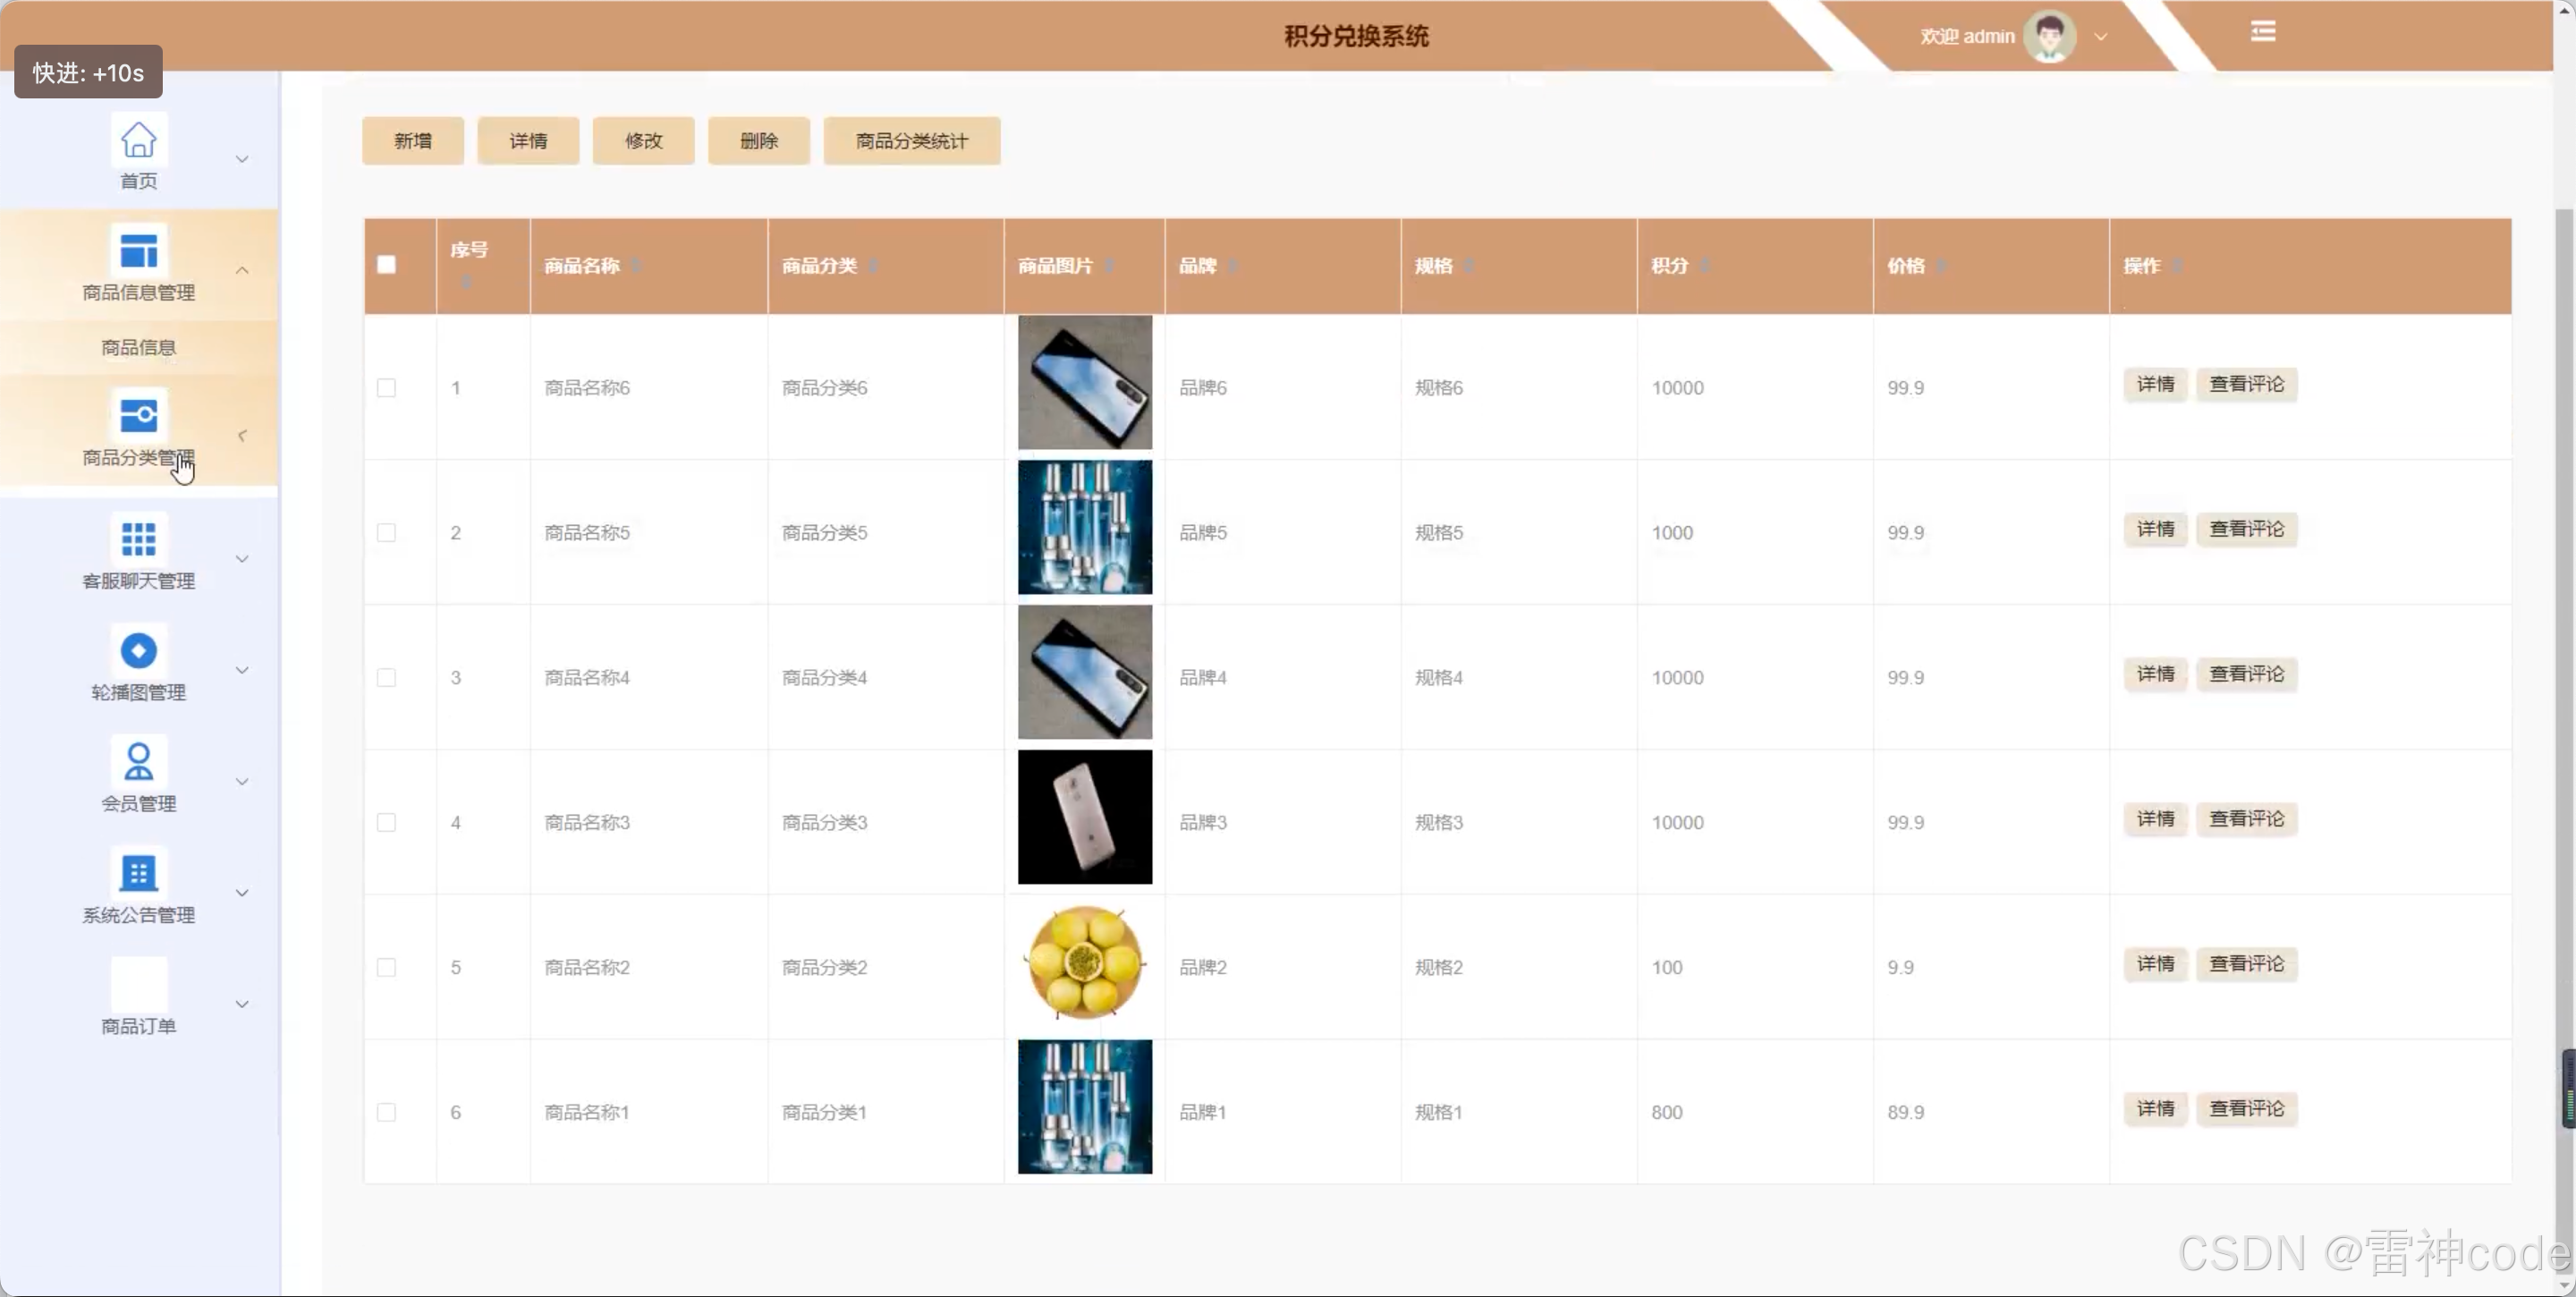This screenshot has height=1297, width=2576.
Task: Check the row for 商品名称1
Action: (386, 1113)
